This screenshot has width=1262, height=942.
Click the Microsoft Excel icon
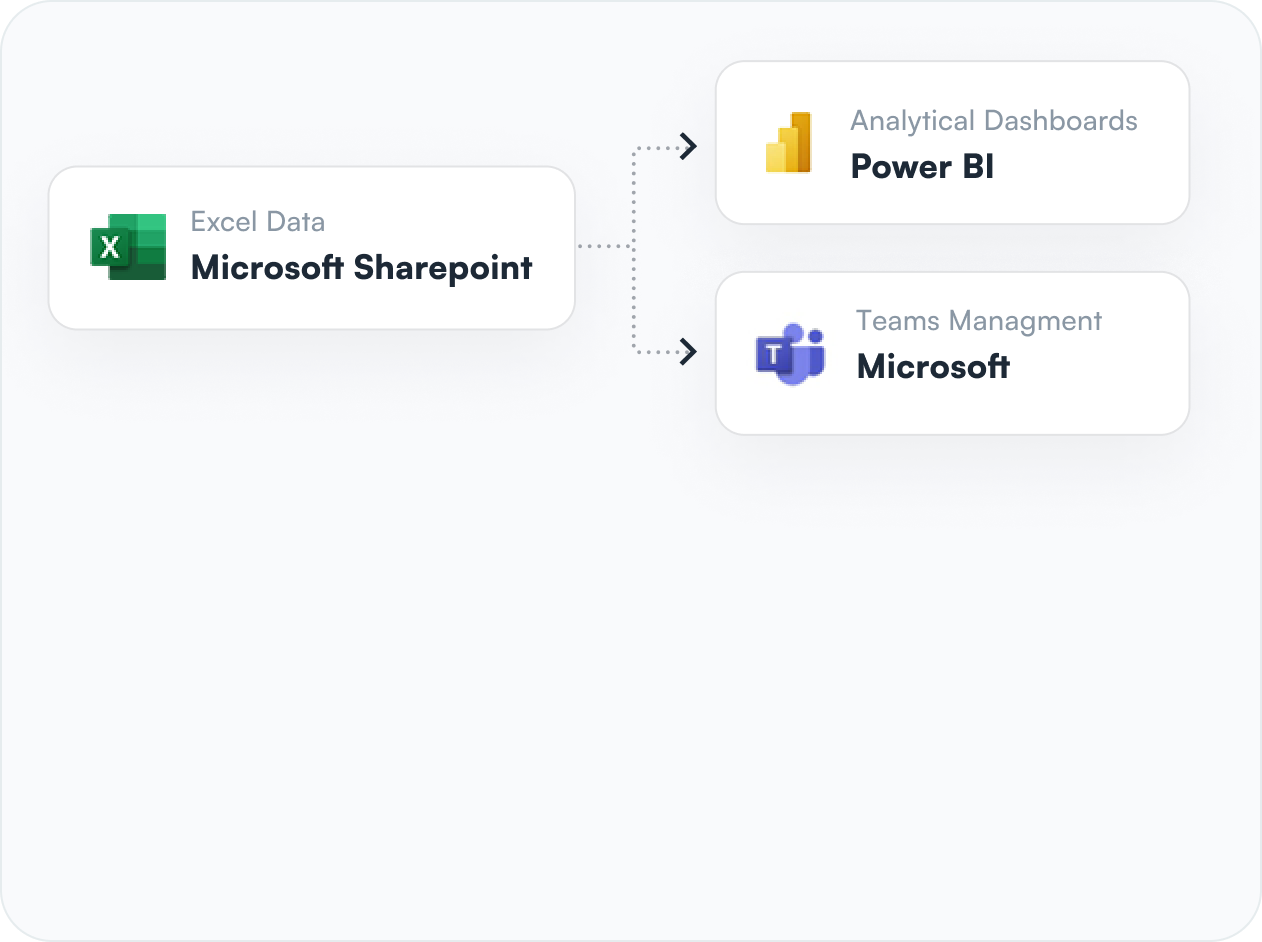(130, 246)
